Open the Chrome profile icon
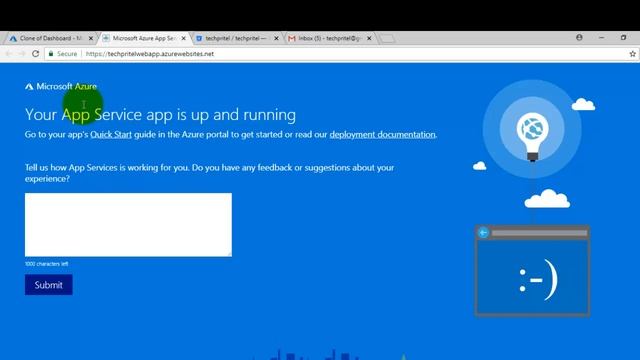Viewport: 640px width, 360px height. pos(579,38)
